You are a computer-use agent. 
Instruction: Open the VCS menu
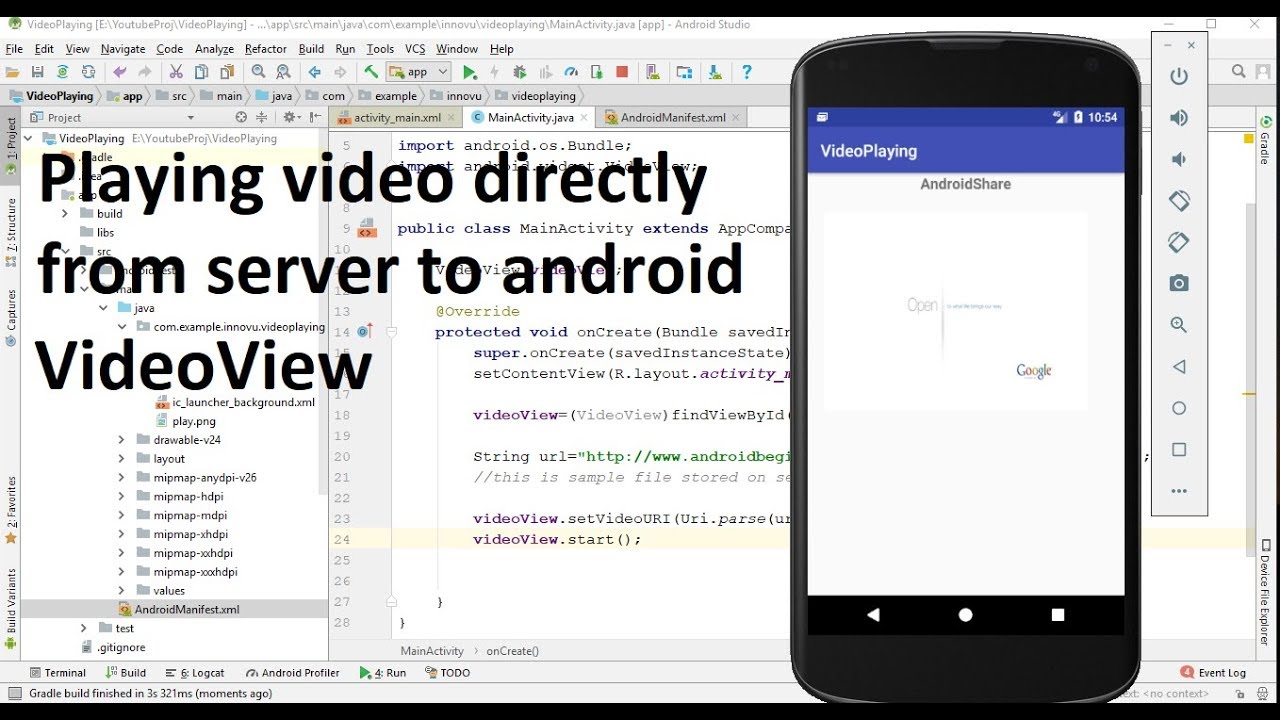click(415, 49)
